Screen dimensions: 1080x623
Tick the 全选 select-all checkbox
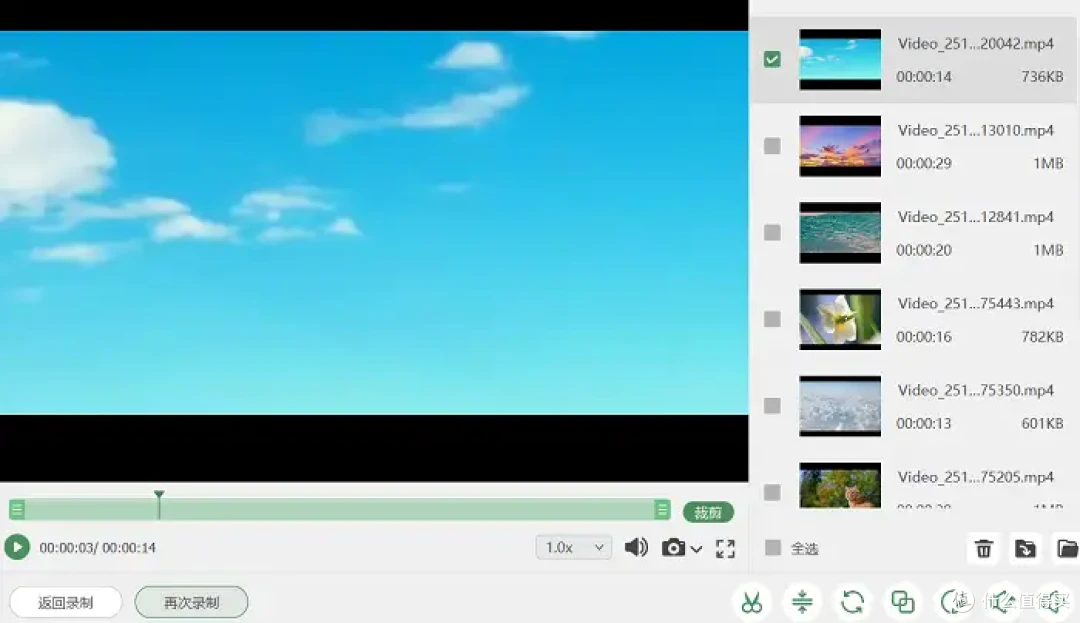tap(773, 548)
